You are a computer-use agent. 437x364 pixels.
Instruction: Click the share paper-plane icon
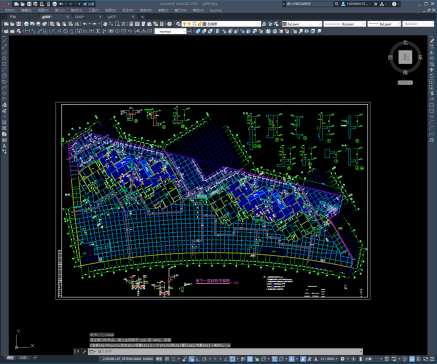(x=85, y=4)
